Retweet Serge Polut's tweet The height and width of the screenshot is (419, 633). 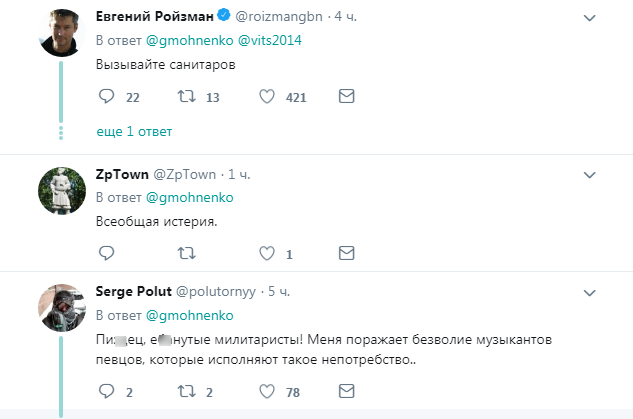[186, 392]
